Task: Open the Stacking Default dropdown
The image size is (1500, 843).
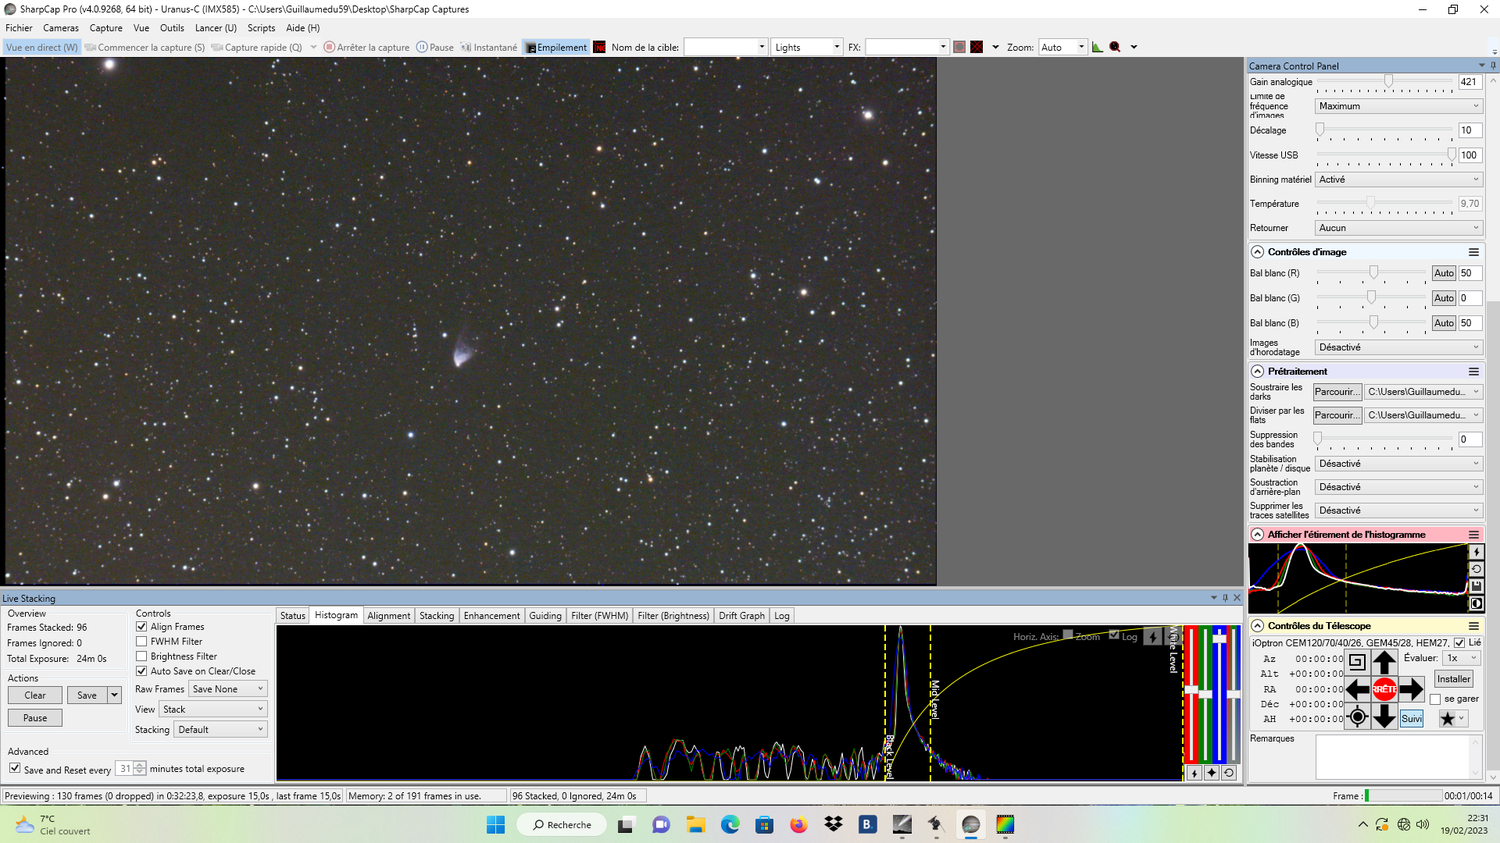Action: pyautogui.click(x=221, y=729)
